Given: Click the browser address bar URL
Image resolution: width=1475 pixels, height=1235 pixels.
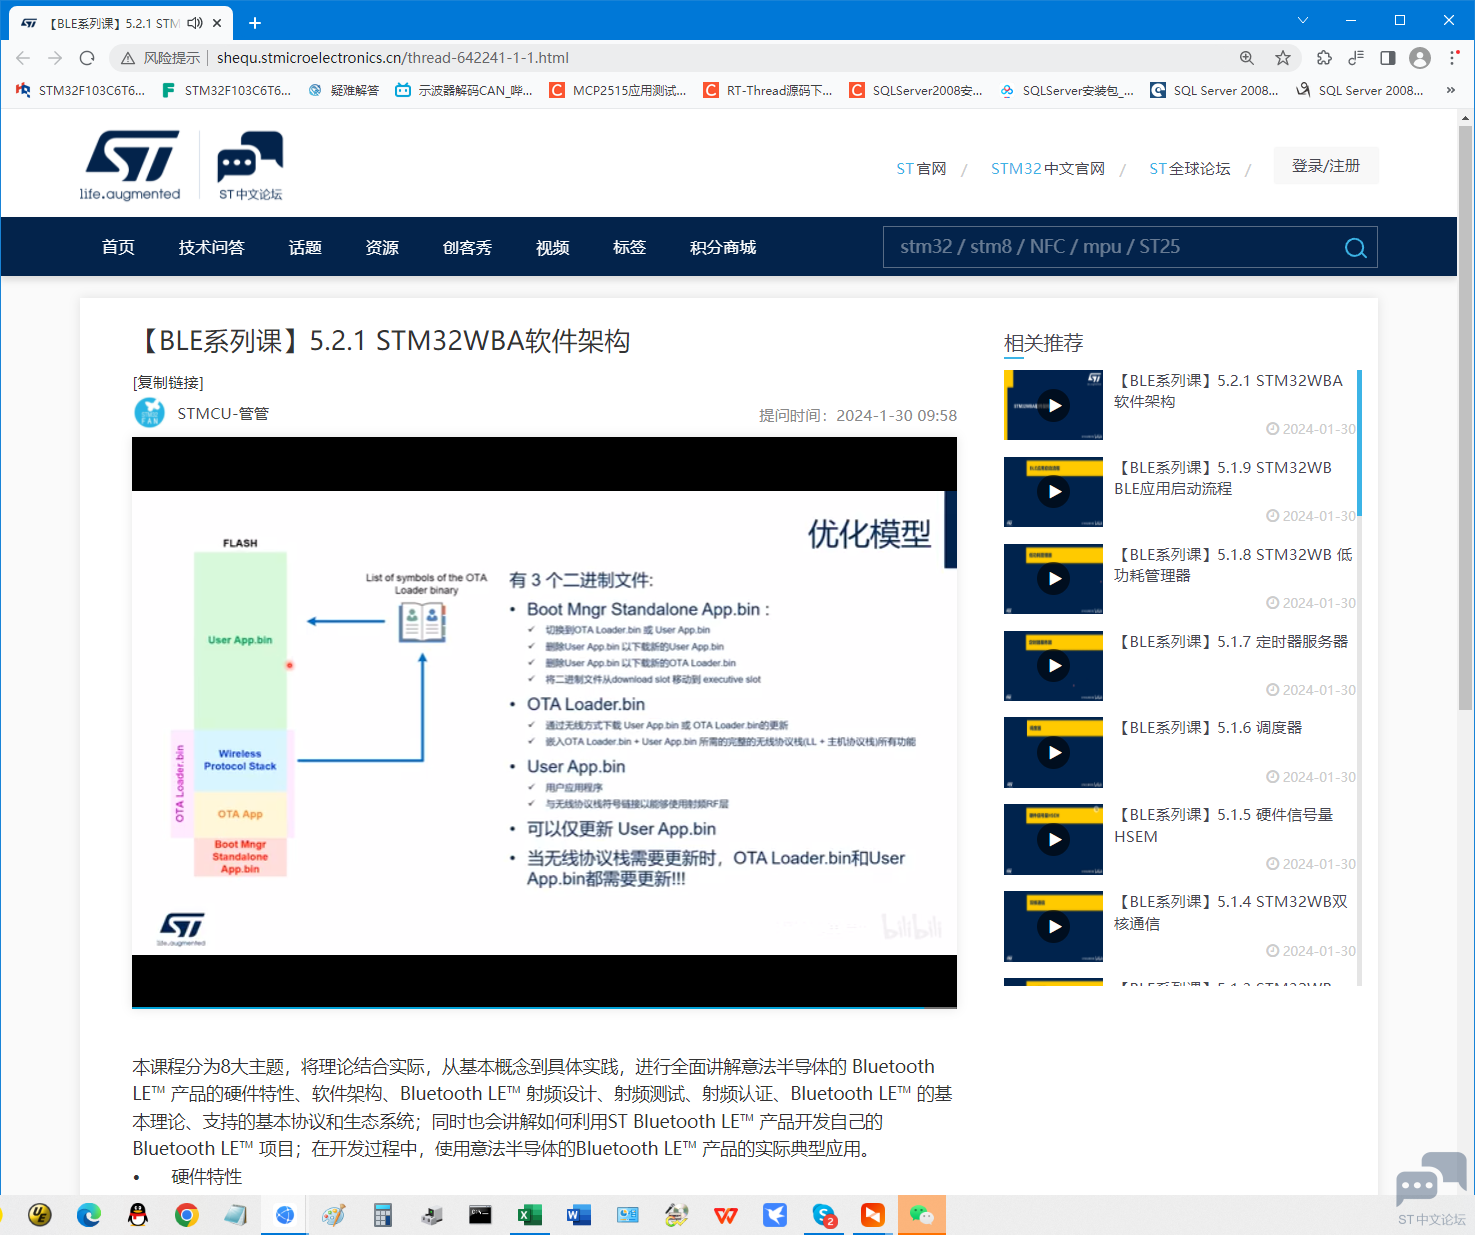Looking at the screenshot, I should pyautogui.click(x=393, y=58).
